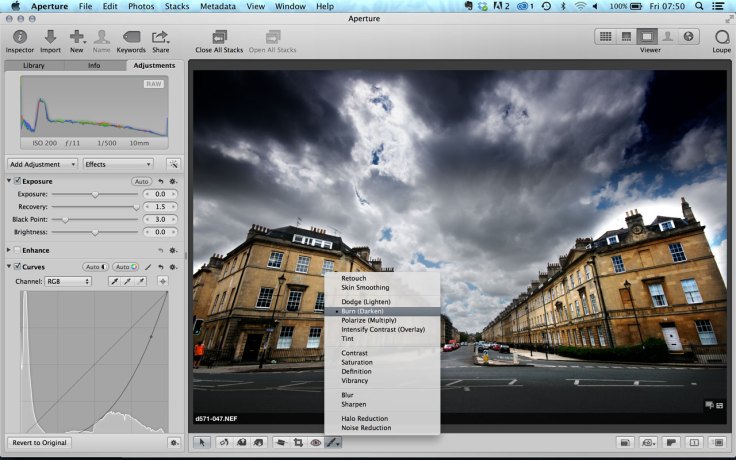
Task: Click the add point target button in Curves
Action: coord(163,281)
